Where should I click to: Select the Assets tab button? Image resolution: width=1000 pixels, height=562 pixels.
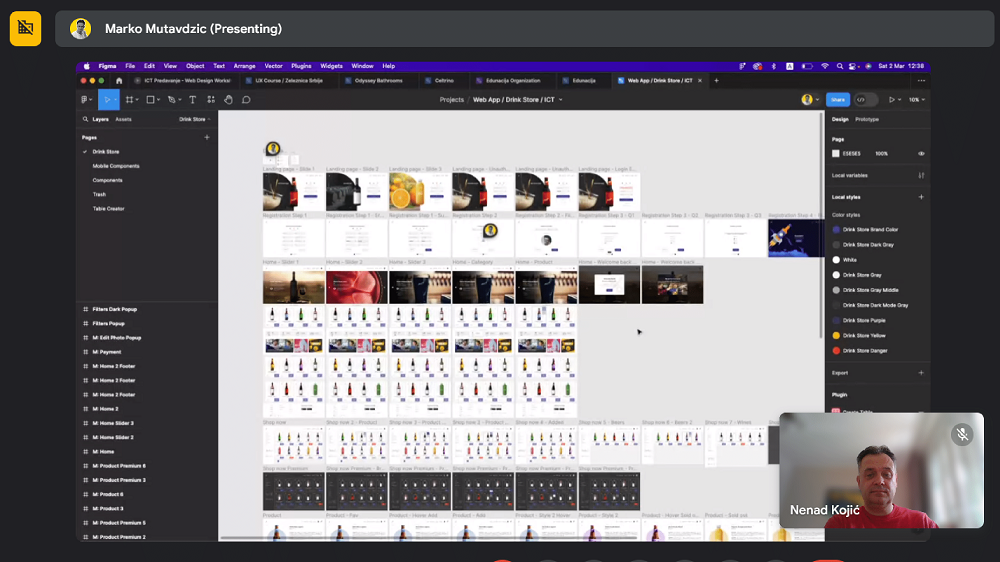[x=123, y=119]
